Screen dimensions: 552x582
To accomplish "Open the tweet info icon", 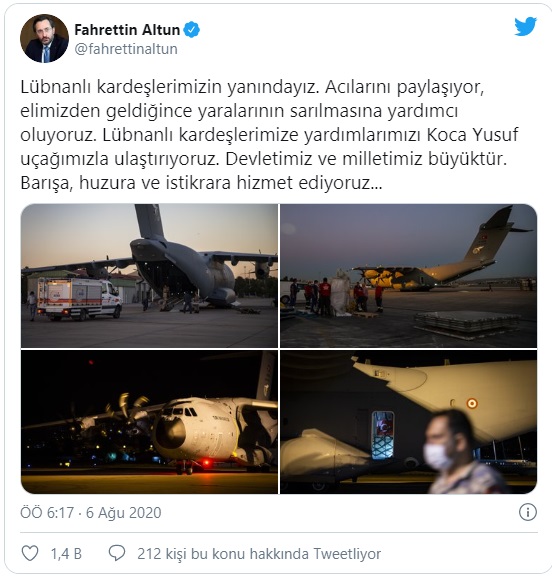I will 527,513.
